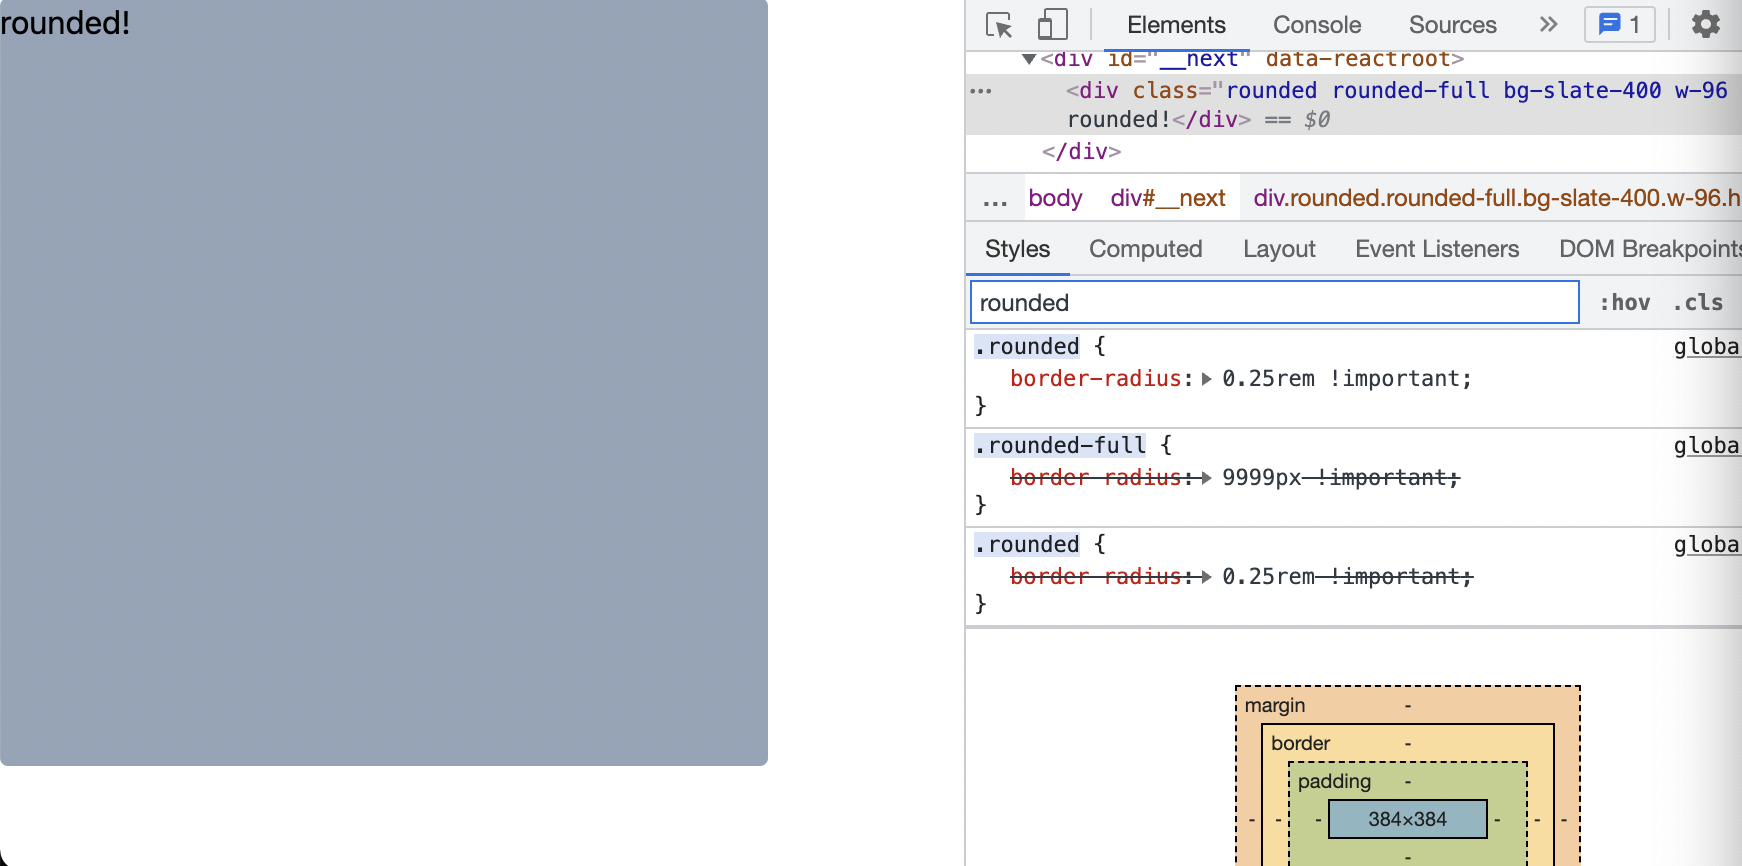The width and height of the screenshot is (1742, 866).
Task: Open the Event Listeners tab
Action: coord(1437,249)
